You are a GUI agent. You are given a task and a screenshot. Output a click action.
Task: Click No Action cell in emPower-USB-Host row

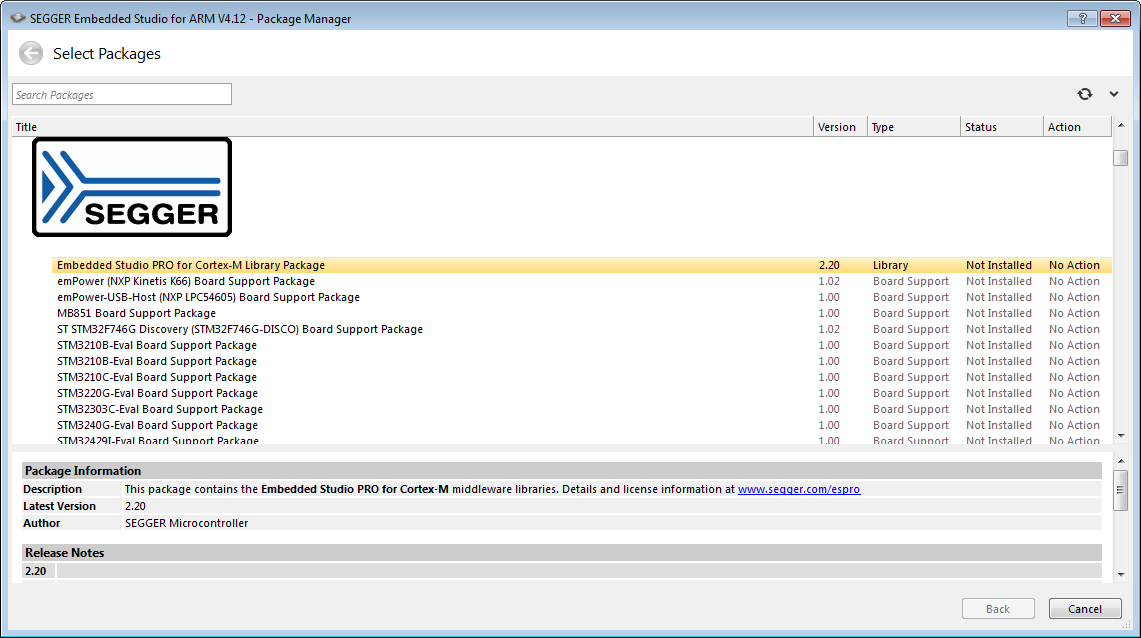coord(1074,298)
